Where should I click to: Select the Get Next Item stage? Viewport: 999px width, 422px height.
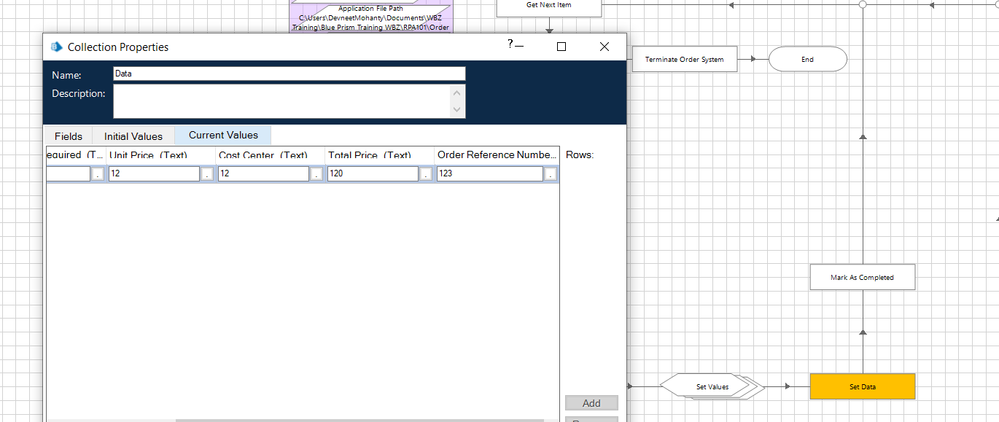coord(549,6)
